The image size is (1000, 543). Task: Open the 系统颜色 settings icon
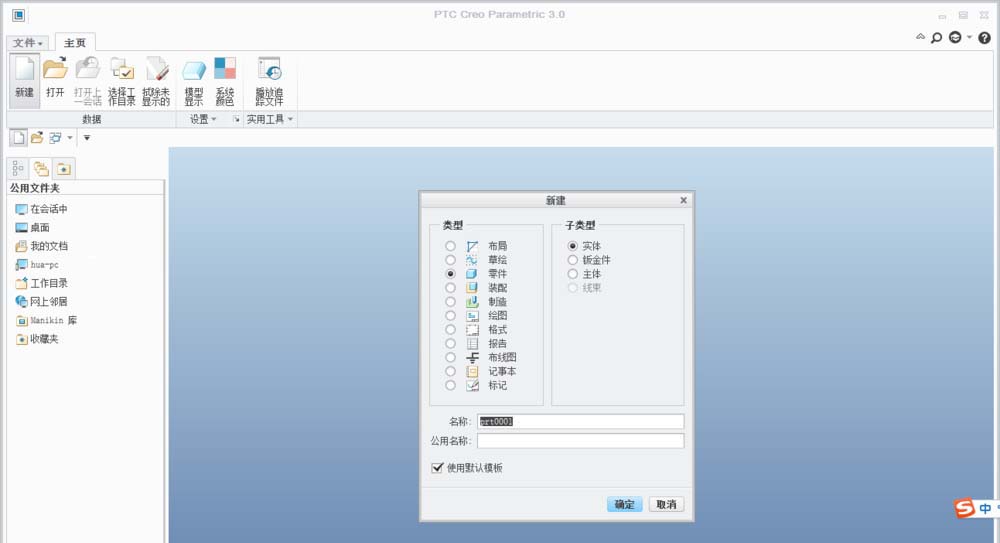pos(224,80)
